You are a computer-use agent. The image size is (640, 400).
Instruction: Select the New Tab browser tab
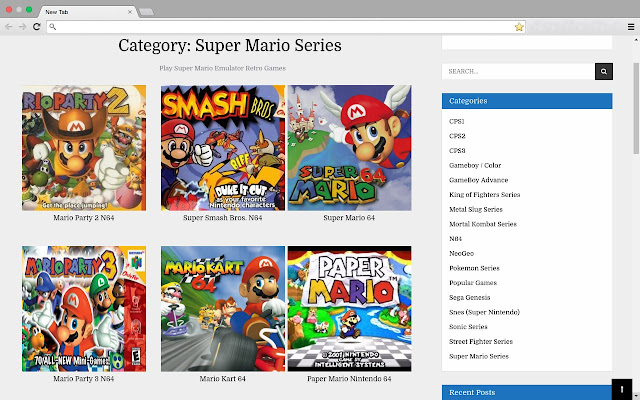[x=87, y=12]
